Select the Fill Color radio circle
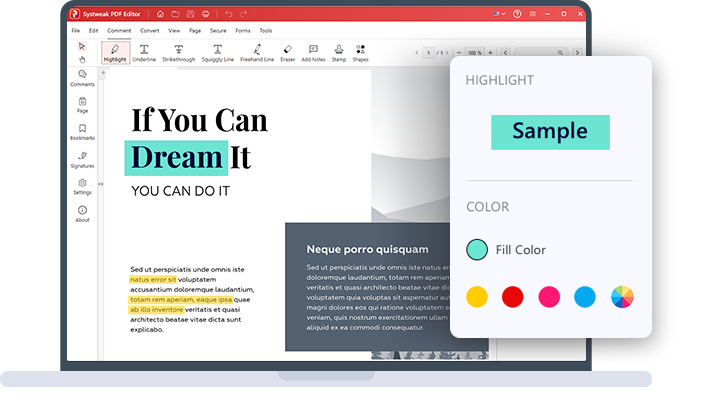The image size is (711, 404). click(x=477, y=249)
